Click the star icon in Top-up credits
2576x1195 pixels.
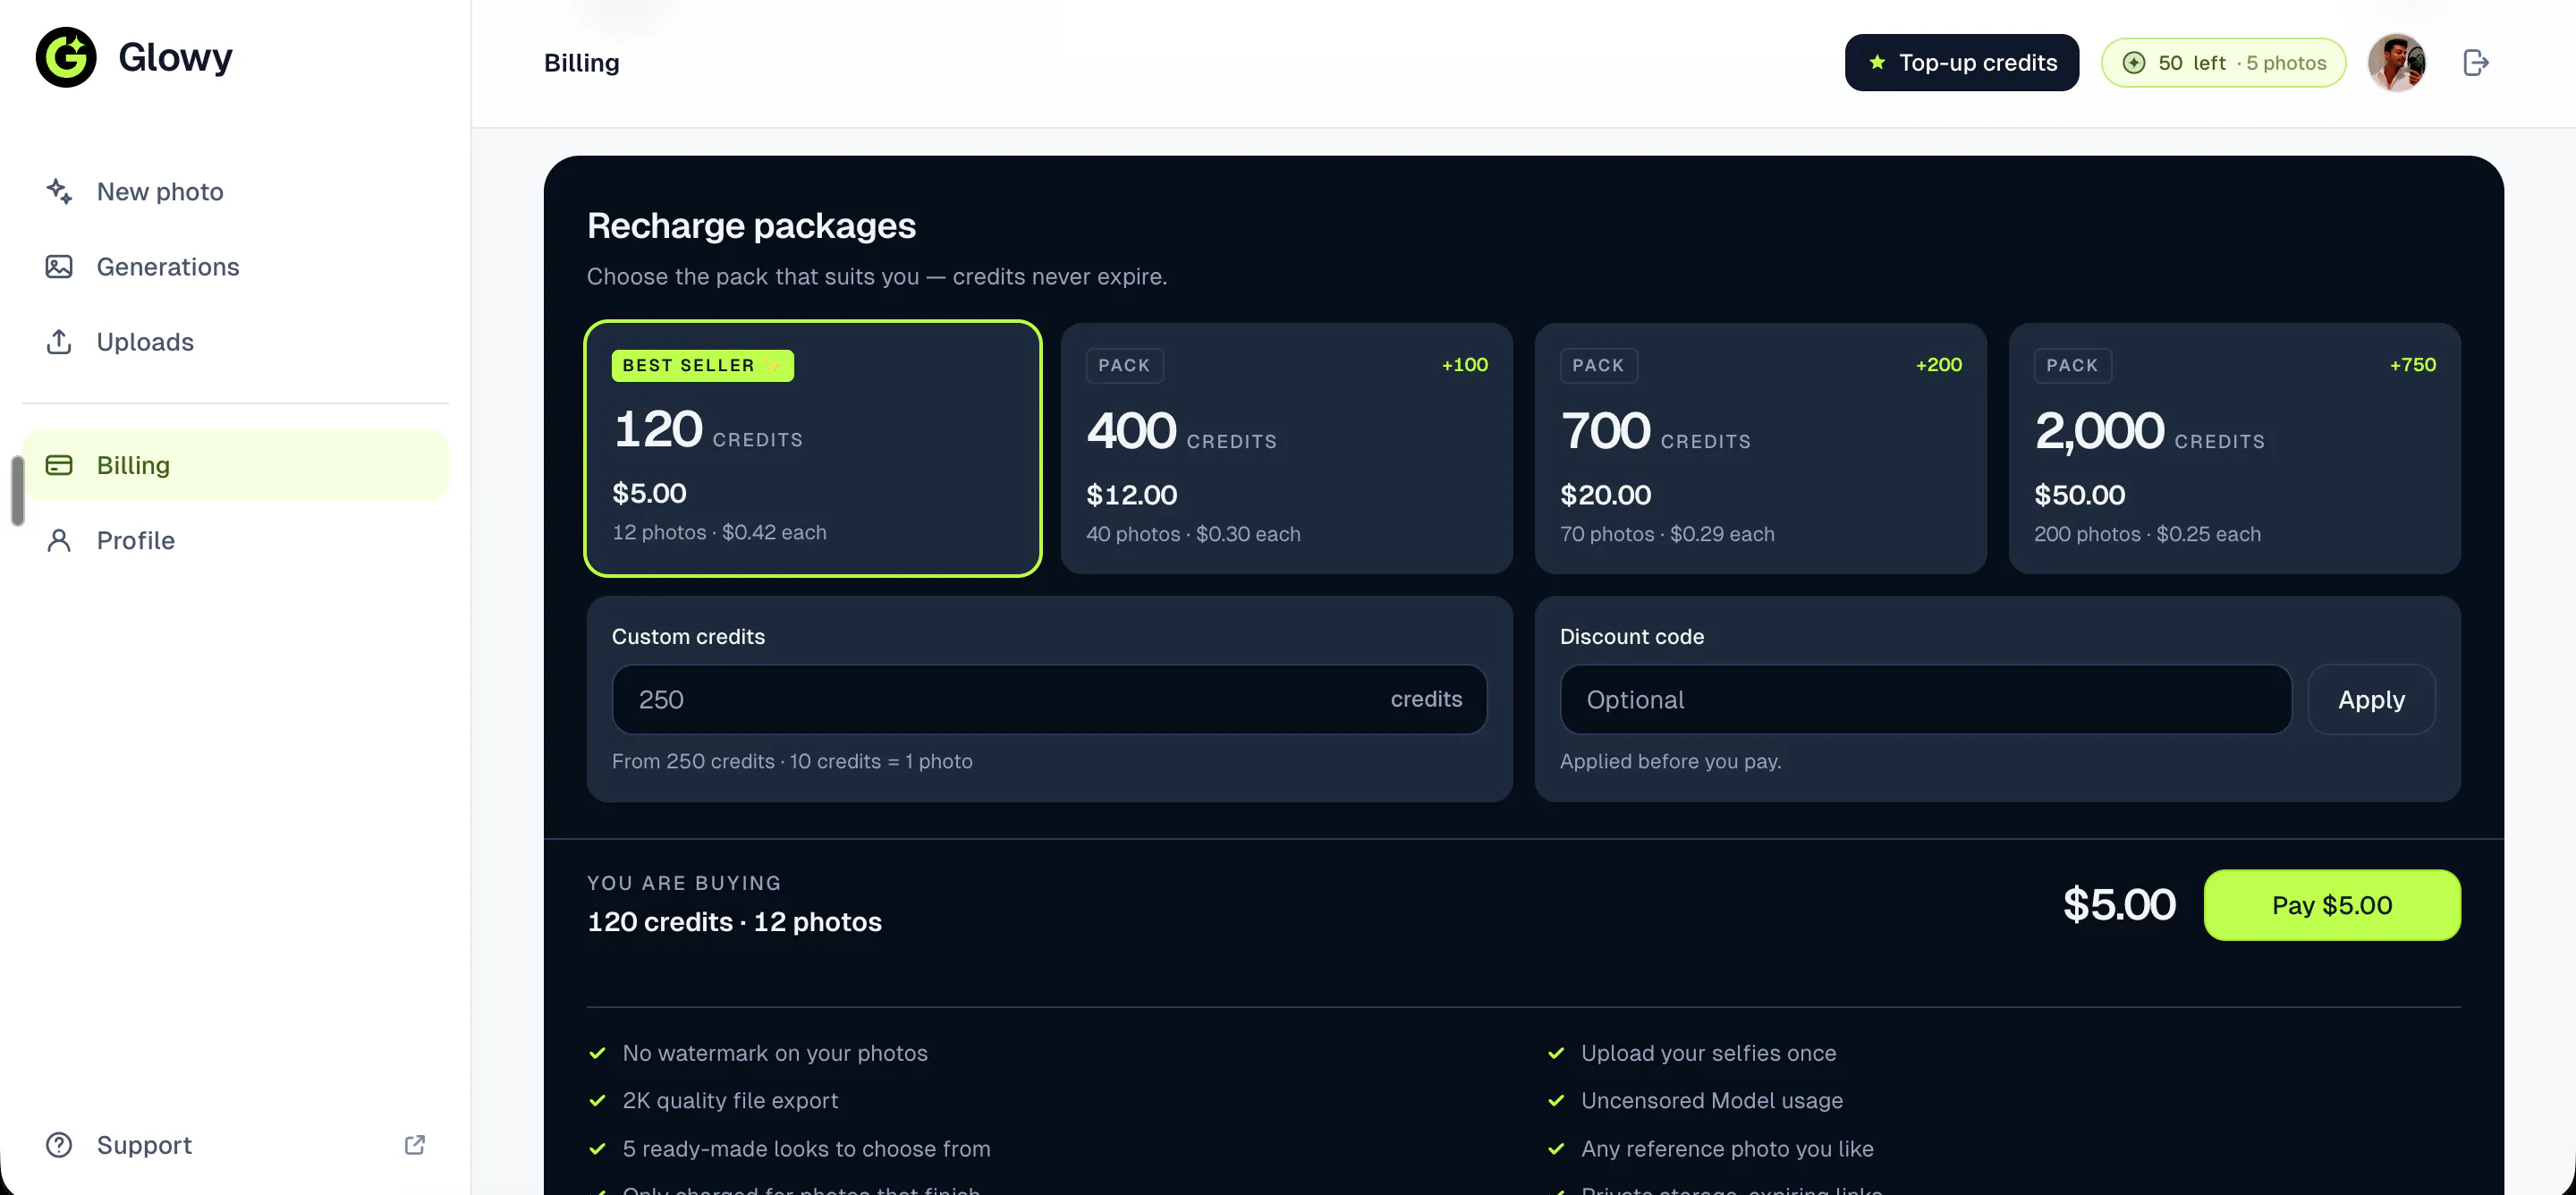point(1877,62)
